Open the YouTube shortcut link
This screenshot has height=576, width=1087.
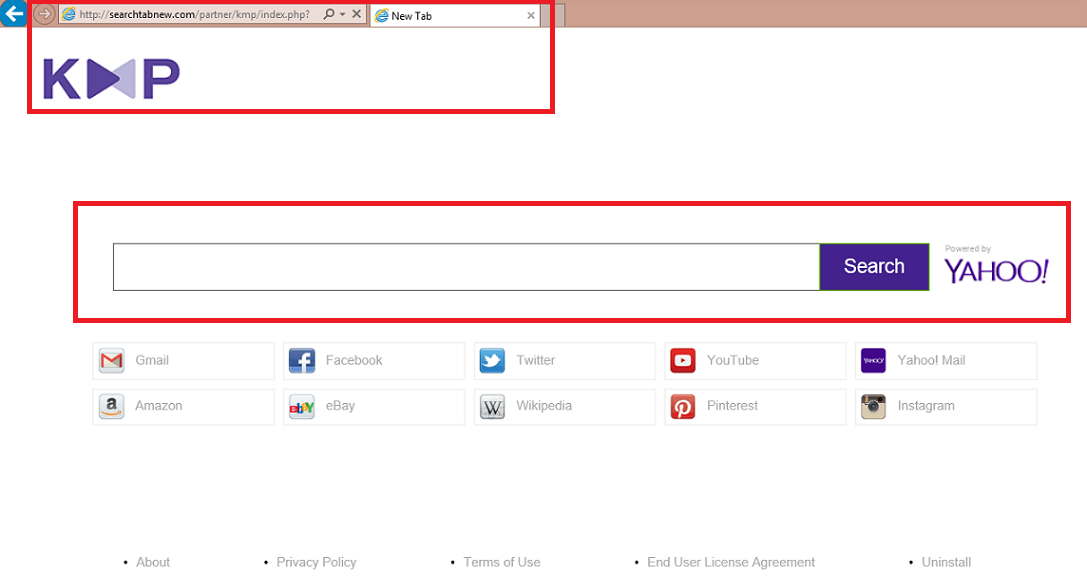tap(755, 360)
